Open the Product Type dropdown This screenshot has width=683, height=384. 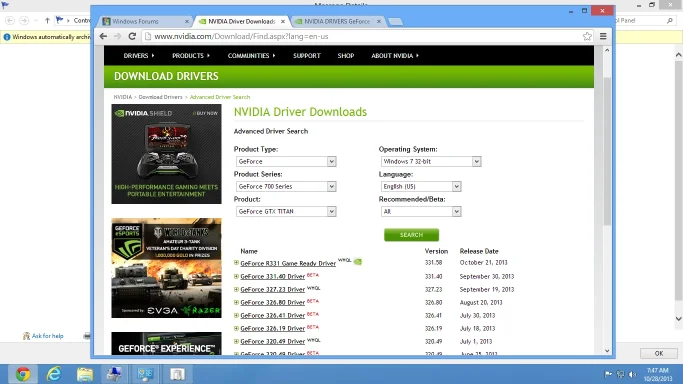[286, 162]
